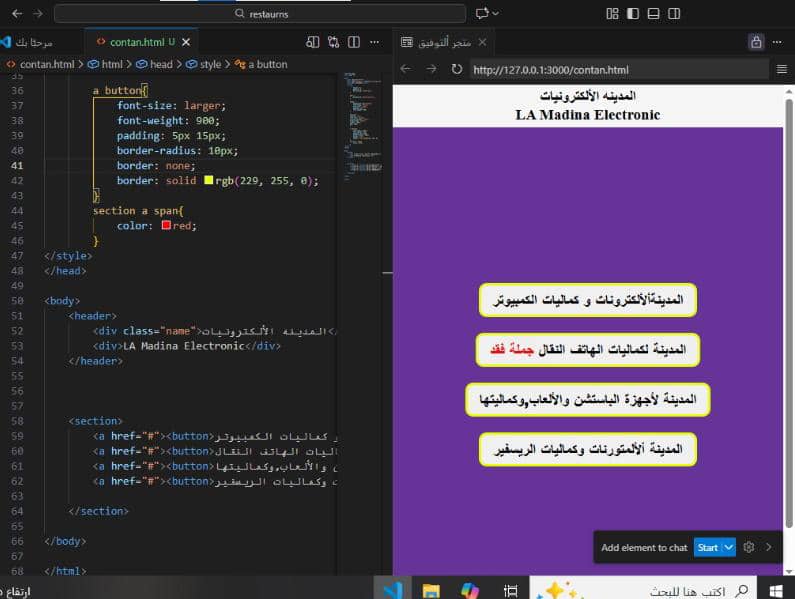Toggle the secondary side bar

[674, 14]
